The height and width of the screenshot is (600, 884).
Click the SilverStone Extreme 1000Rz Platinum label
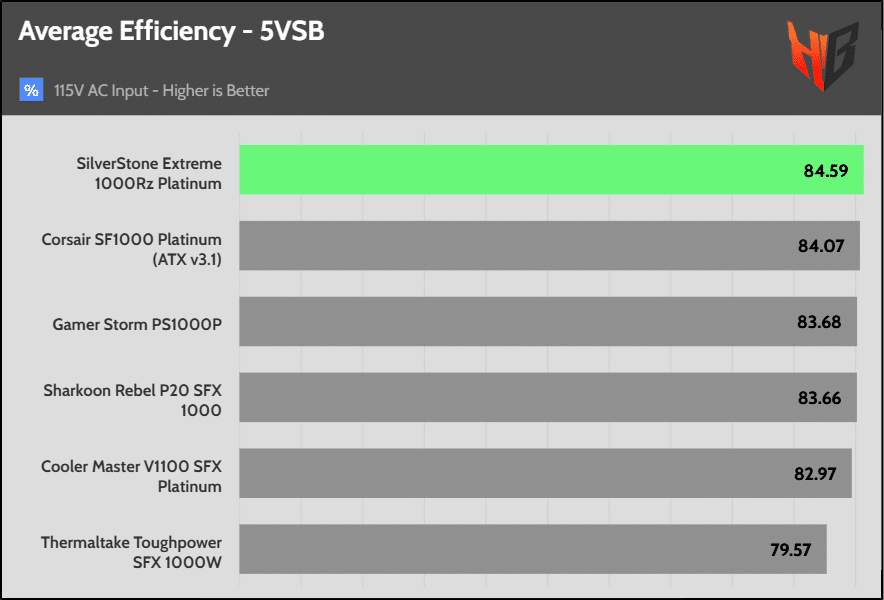coord(149,173)
